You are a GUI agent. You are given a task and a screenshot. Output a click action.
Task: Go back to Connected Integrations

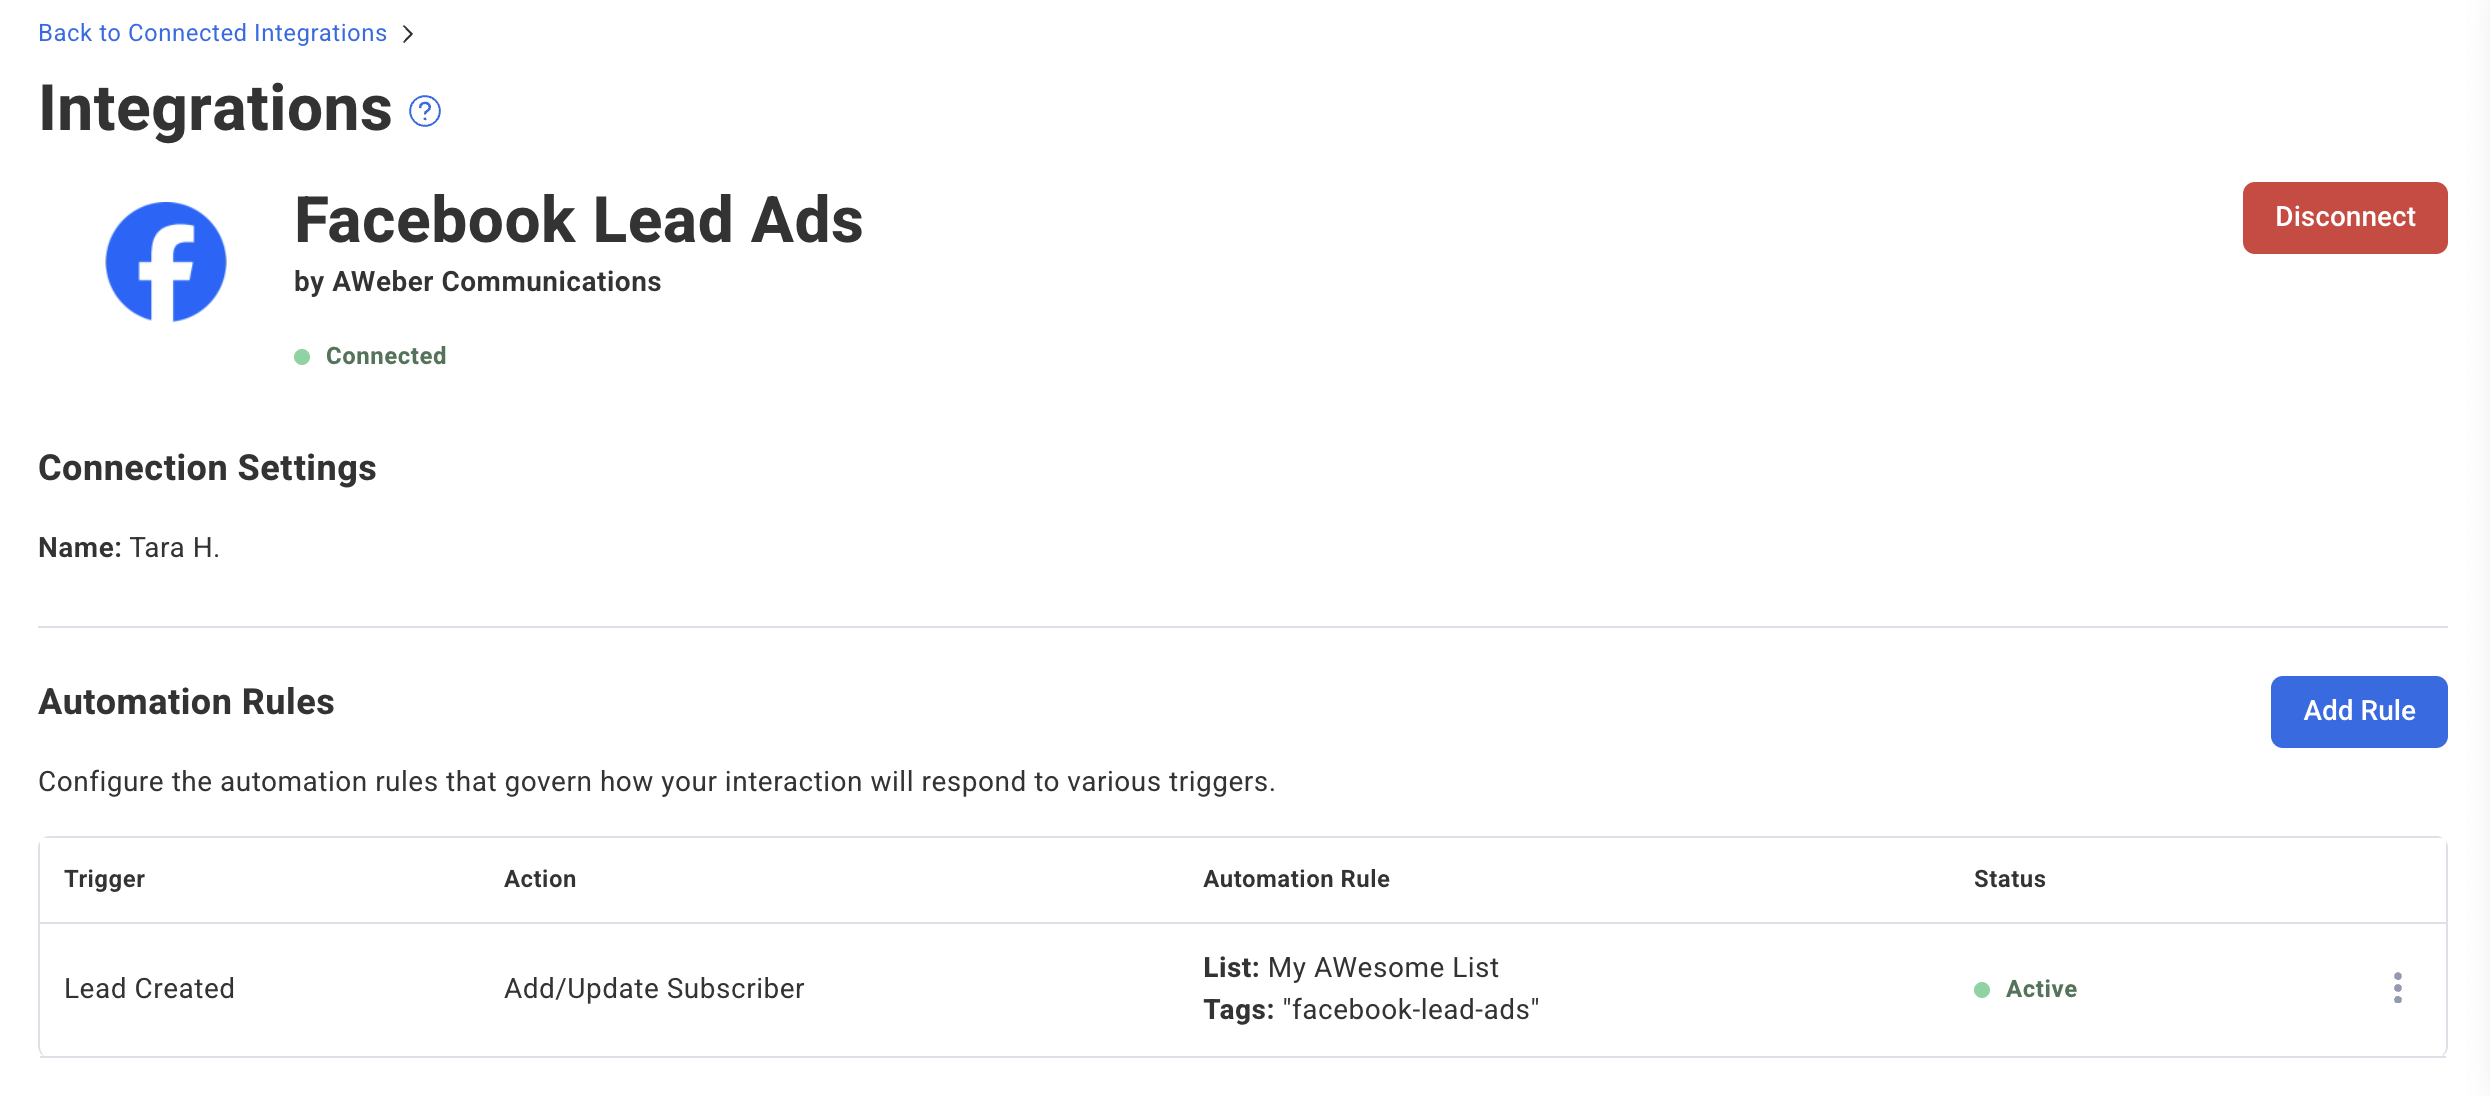point(212,33)
